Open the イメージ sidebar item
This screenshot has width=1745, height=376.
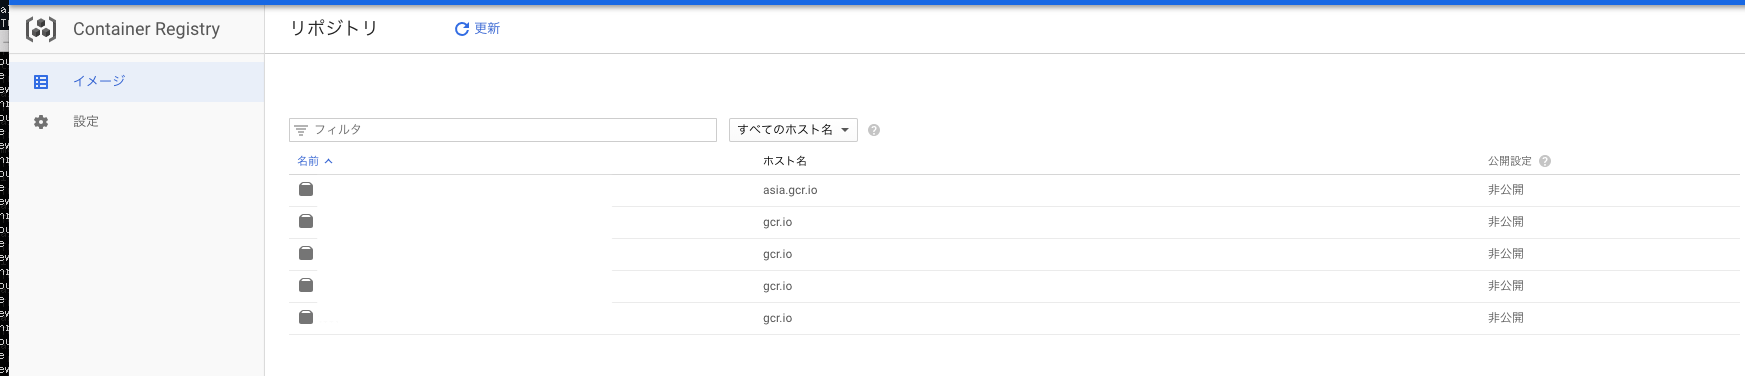click(x=137, y=81)
